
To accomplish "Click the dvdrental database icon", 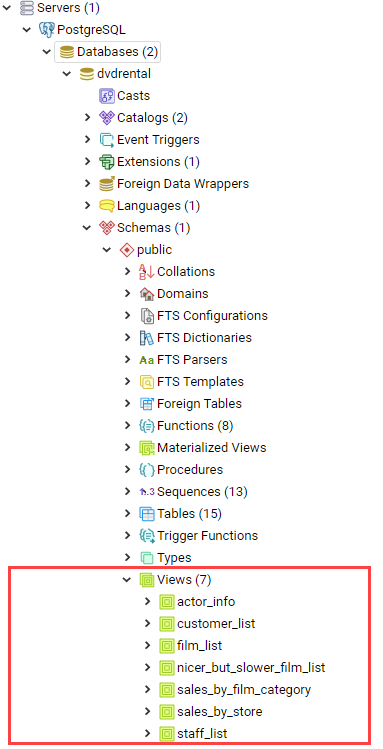I will point(86,74).
